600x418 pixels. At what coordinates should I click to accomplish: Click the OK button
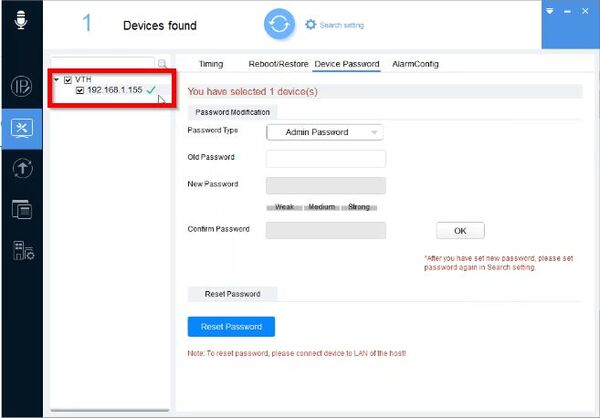click(x=460, y=231)
